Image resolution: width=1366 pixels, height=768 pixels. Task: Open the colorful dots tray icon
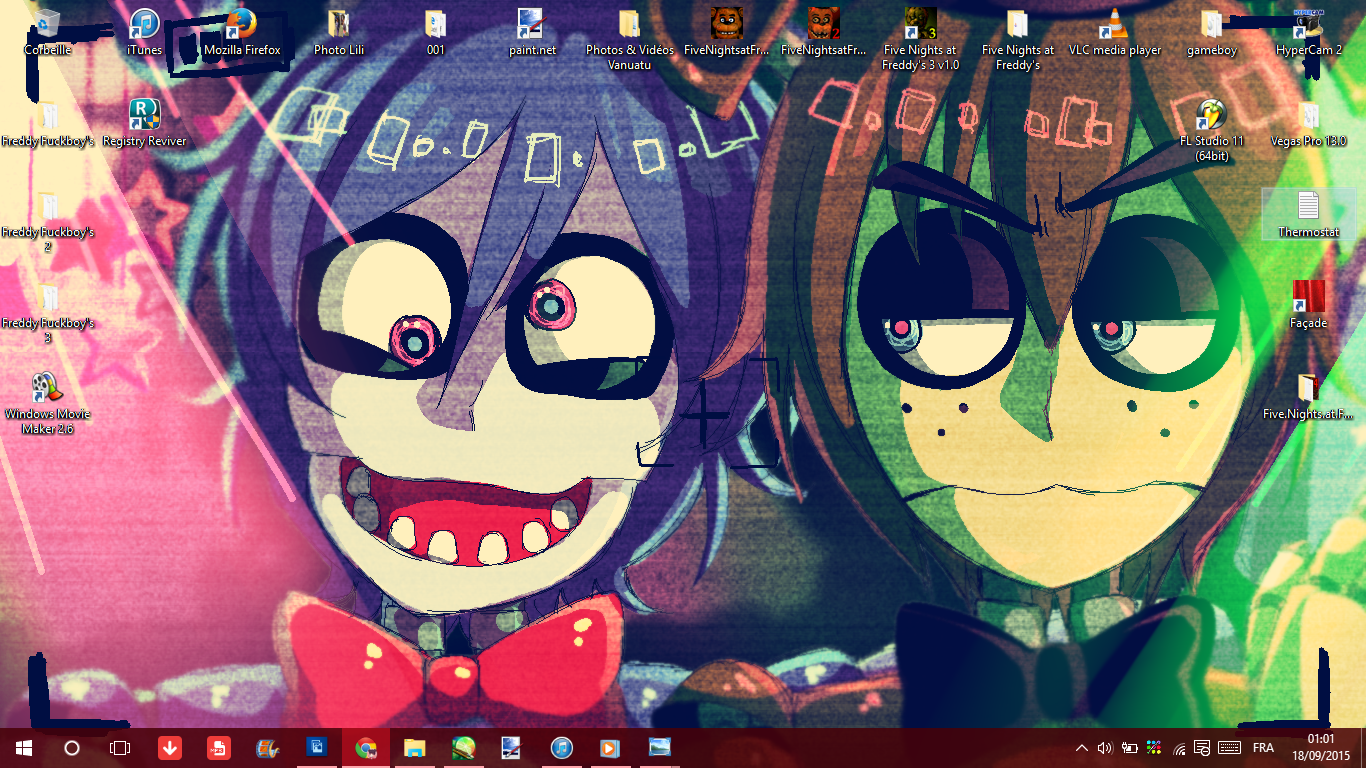coord(1154,748)
